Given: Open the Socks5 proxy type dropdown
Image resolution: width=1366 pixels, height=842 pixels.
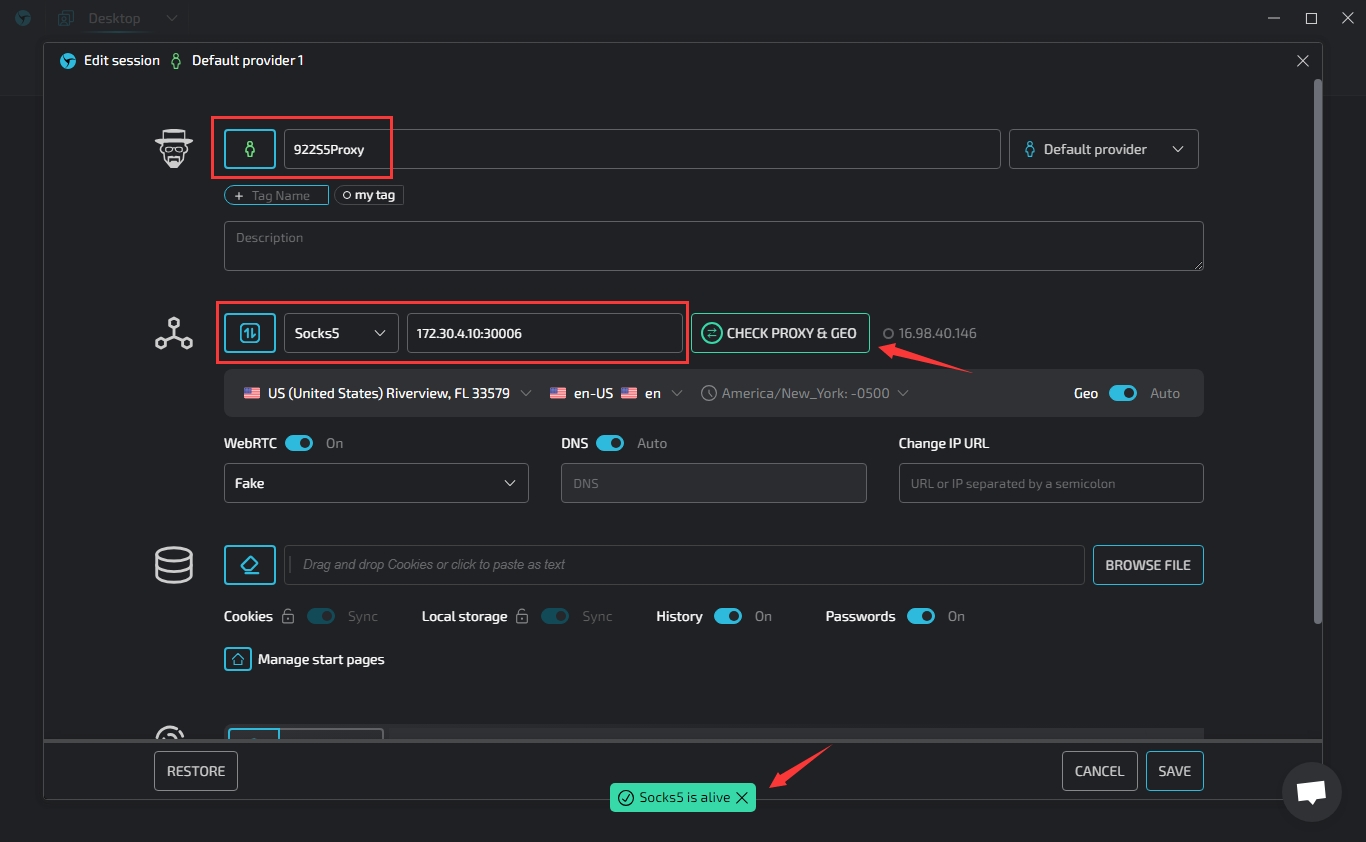Looking at the screenshot, I should pyautogui.click(x=340, y=333).
